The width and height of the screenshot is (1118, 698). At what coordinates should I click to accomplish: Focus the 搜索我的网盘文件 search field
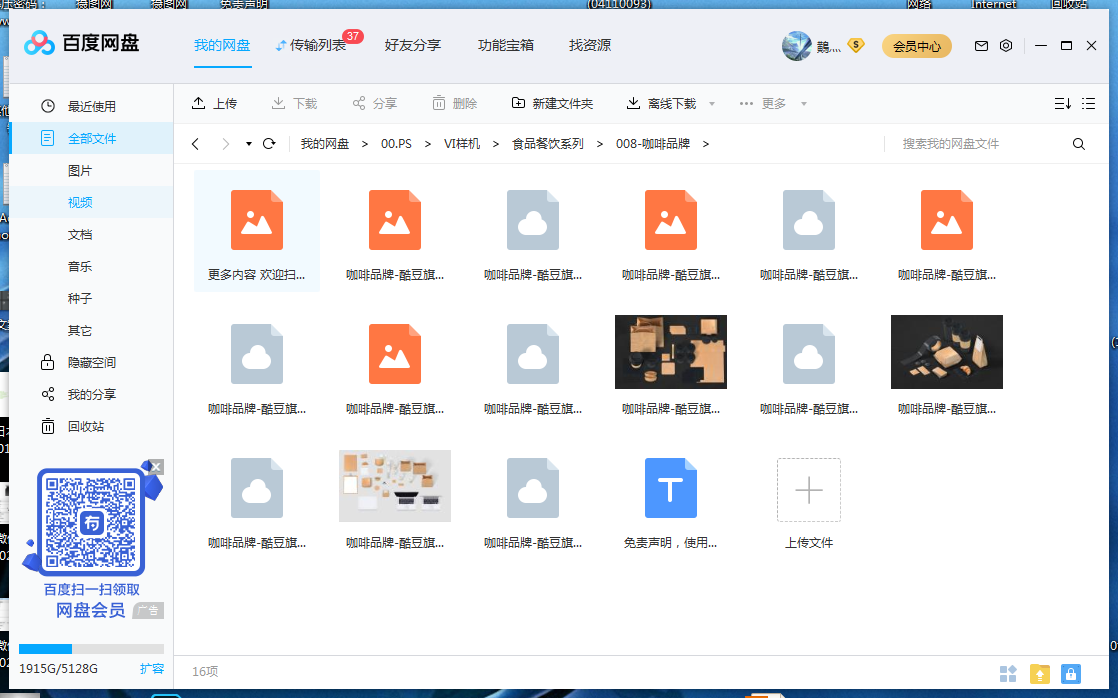pyautogui.click(x=977, y=144)
